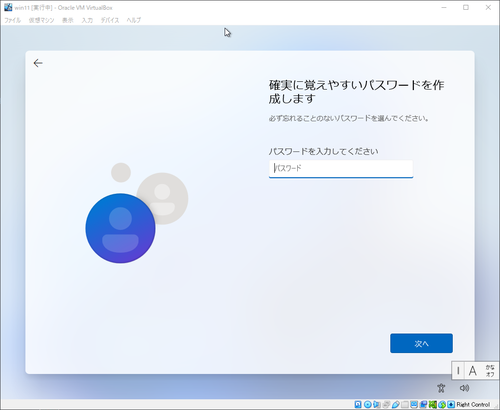The height and width of the screenshot is (410, 500).
Task: Open the ヘルプ menu
Action: pyautogui.click(x=134, y=20)
